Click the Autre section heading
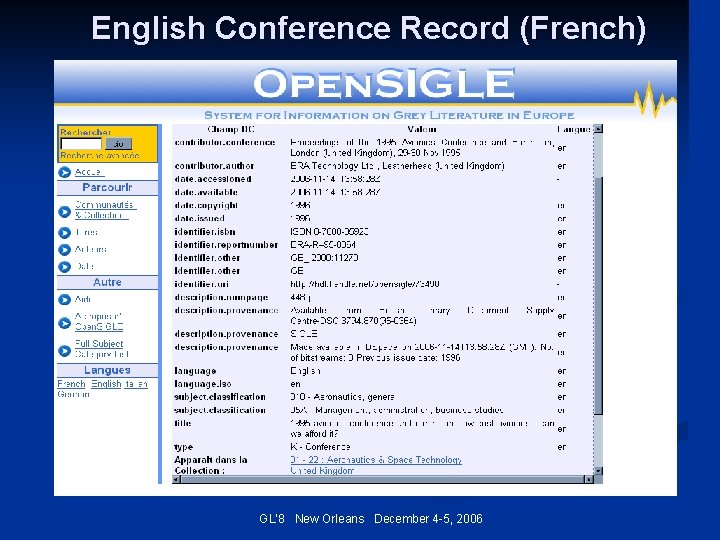 pyautogui.click(x=107, y=282)
